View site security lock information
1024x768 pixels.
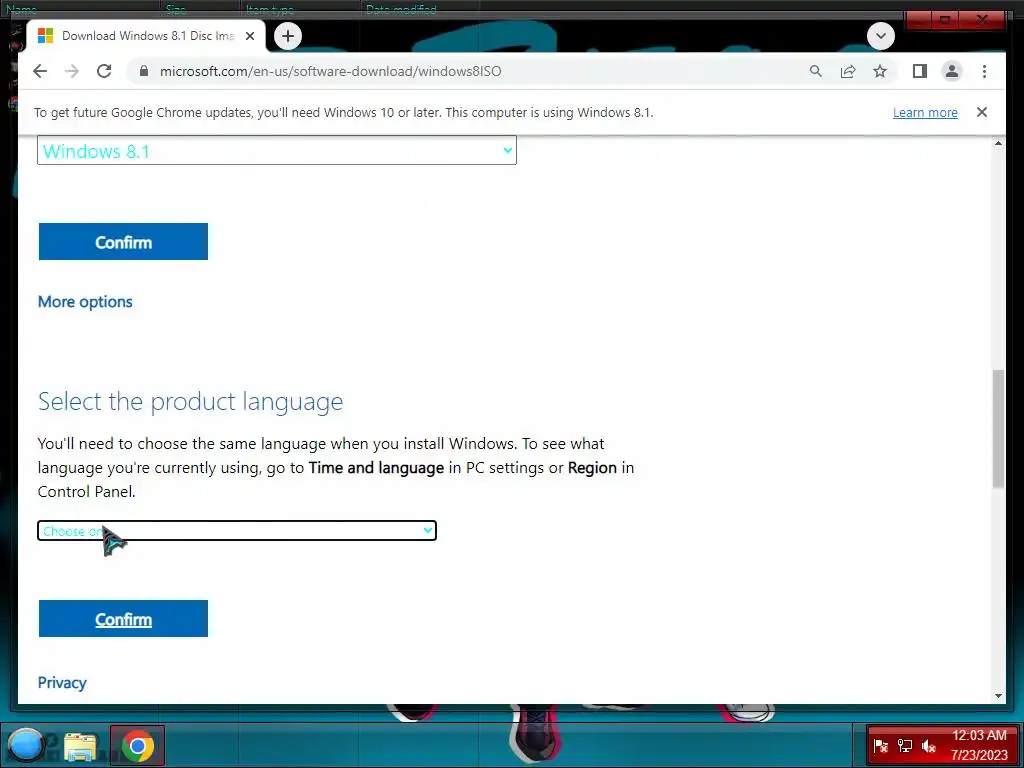pos(144,71)
